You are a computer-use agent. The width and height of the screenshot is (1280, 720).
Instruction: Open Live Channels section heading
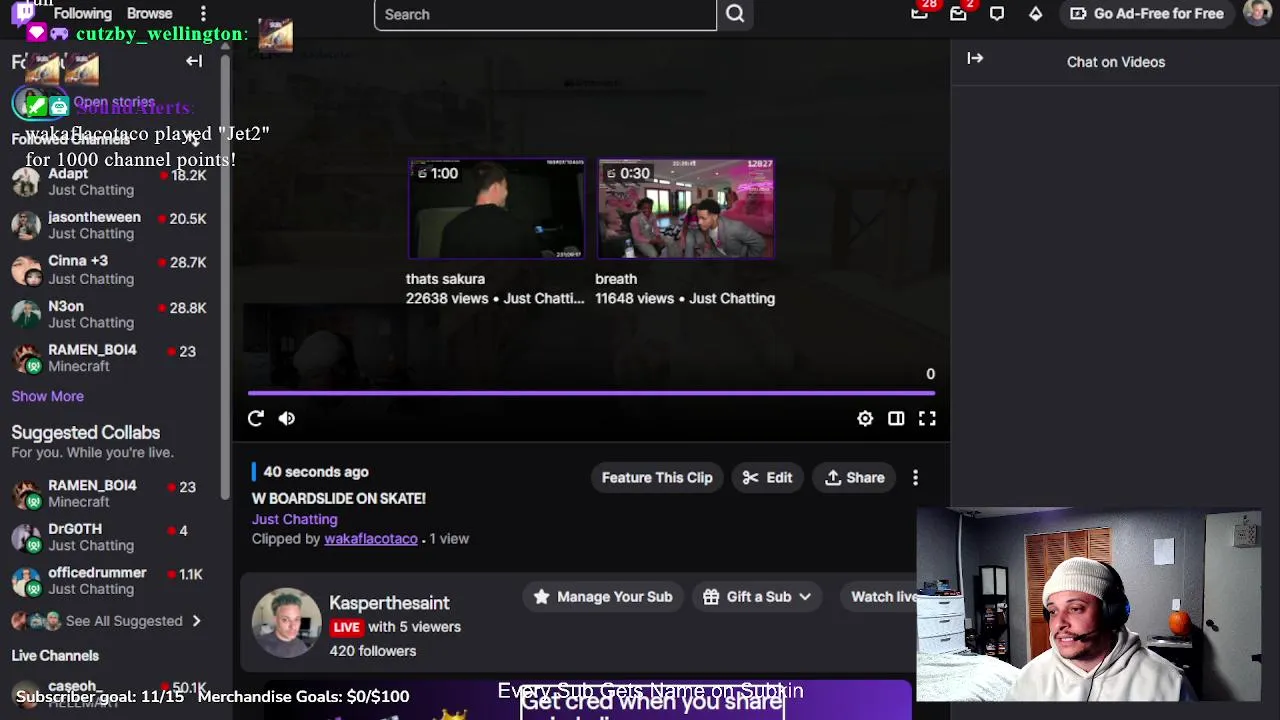pos(55,656)
